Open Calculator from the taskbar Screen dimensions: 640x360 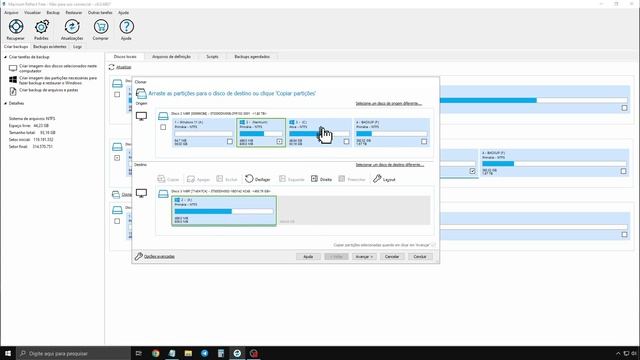pyautogui.click(x=221, y=353)
